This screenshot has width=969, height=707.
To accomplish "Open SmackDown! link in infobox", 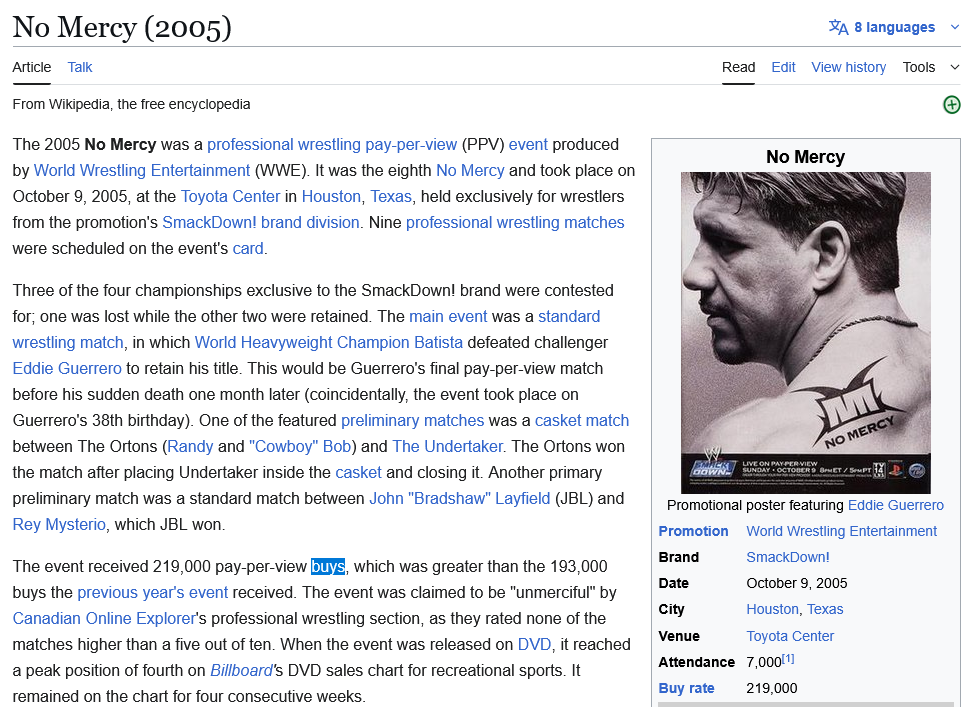I will pos(787,557).
